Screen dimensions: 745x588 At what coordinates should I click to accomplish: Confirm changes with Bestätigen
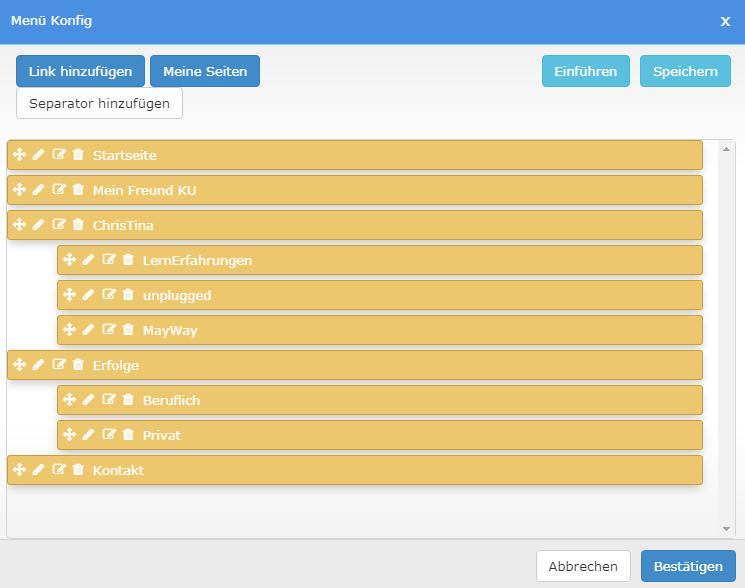coord(688,566)
